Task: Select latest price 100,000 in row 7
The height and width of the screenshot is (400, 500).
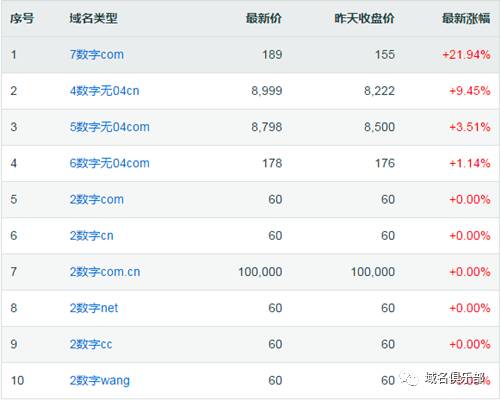Action: [x=260, y=272]
